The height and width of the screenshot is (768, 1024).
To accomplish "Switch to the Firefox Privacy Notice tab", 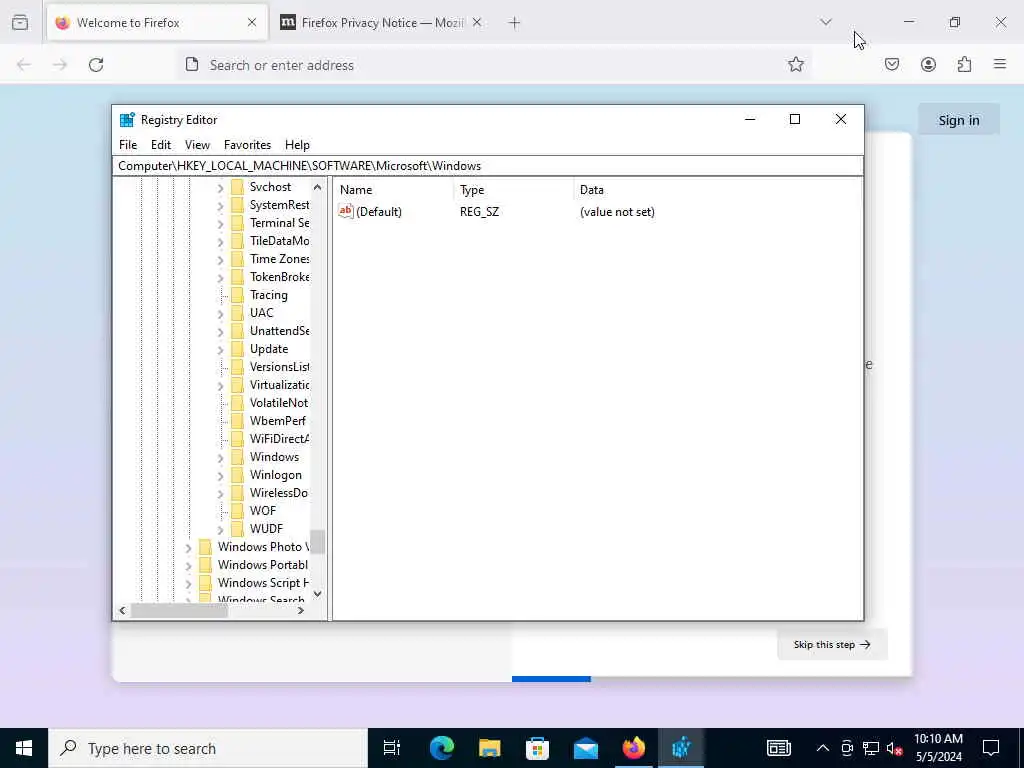I will pyautogui.click(x=381, y=23).
